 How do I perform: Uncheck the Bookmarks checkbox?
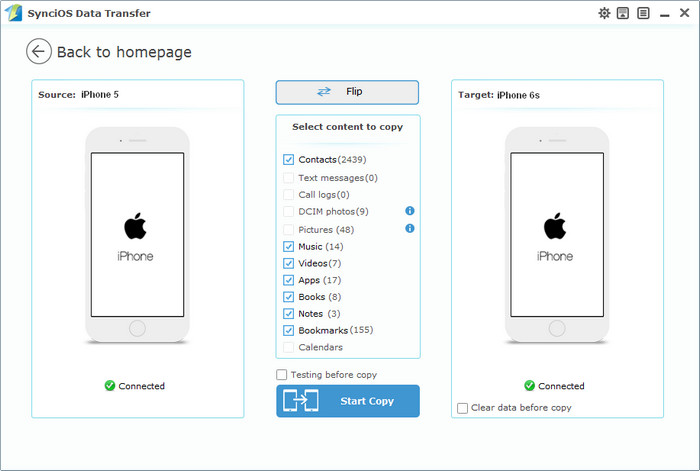[288, 330]
